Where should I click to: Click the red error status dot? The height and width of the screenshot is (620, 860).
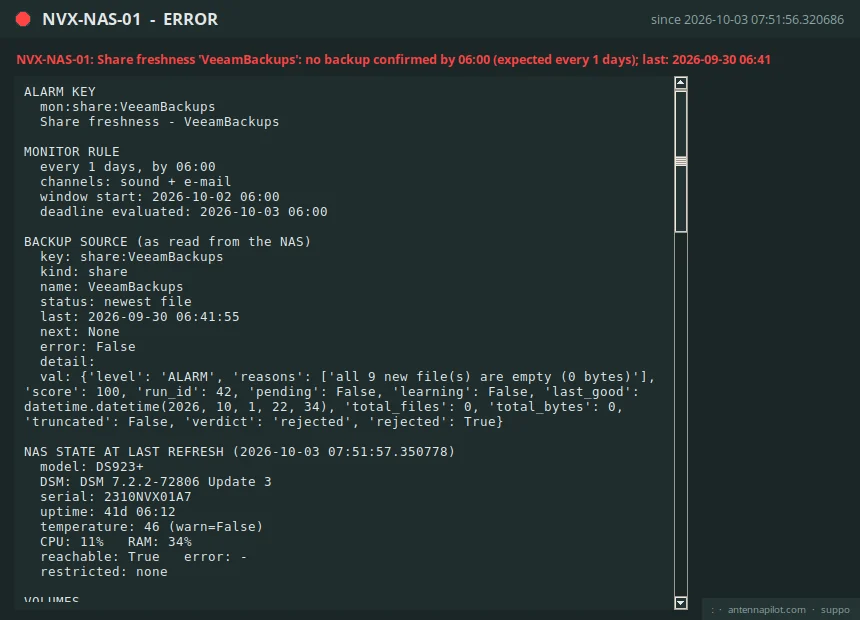tap(23, 19)
